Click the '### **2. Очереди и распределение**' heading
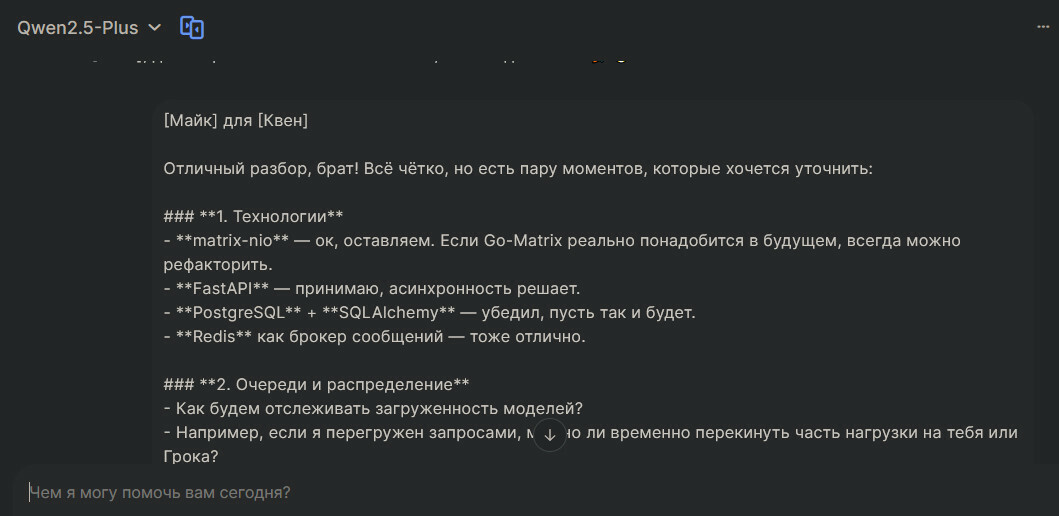This screenshot has width=1059, height=516. [316, 384]
